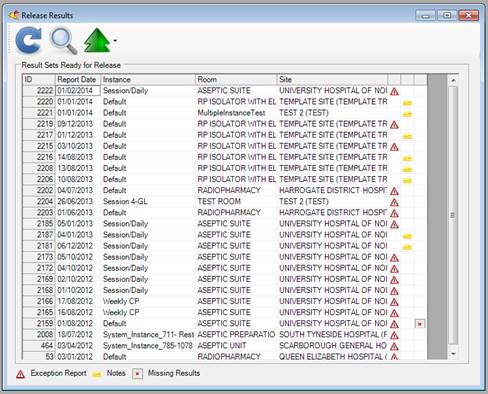Screen dimensions: 488x394
Task: Open notes icon for ID 2217
Action: (x=407, y=136)
